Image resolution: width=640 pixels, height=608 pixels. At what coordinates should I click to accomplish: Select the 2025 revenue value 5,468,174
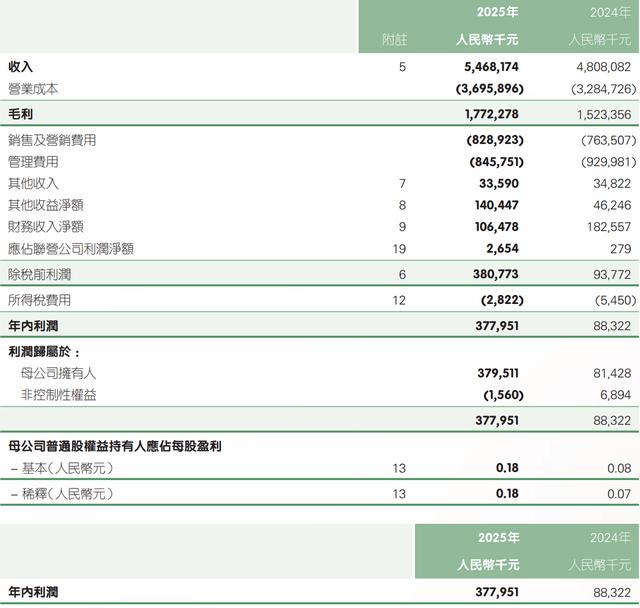click(x=485, y=67)
